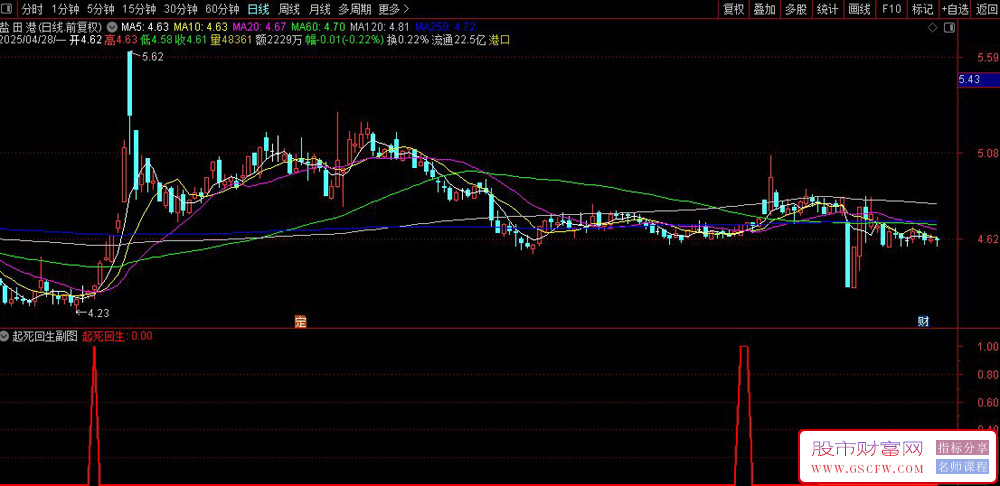
Task: Expand the 起死回生副图 indicator dropdown arrow
Action: 5,335
